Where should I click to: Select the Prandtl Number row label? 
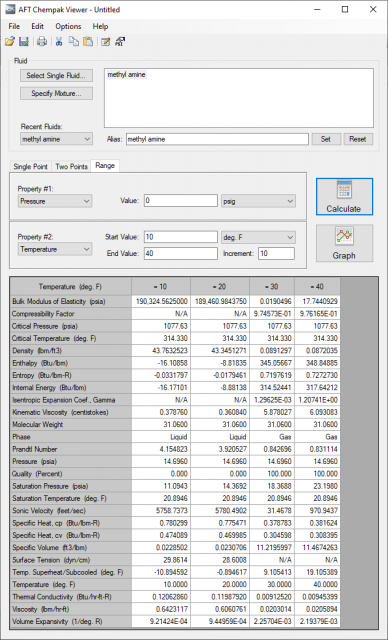tap(71, 449)
